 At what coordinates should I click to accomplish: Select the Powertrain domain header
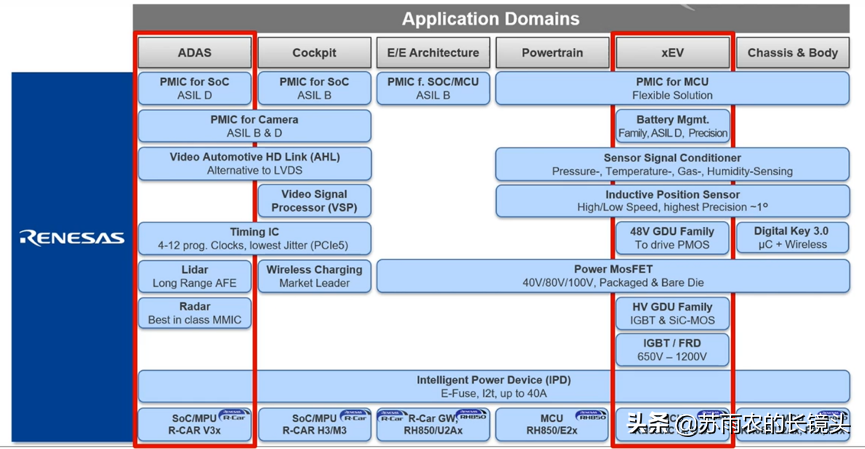click(552, 53)
